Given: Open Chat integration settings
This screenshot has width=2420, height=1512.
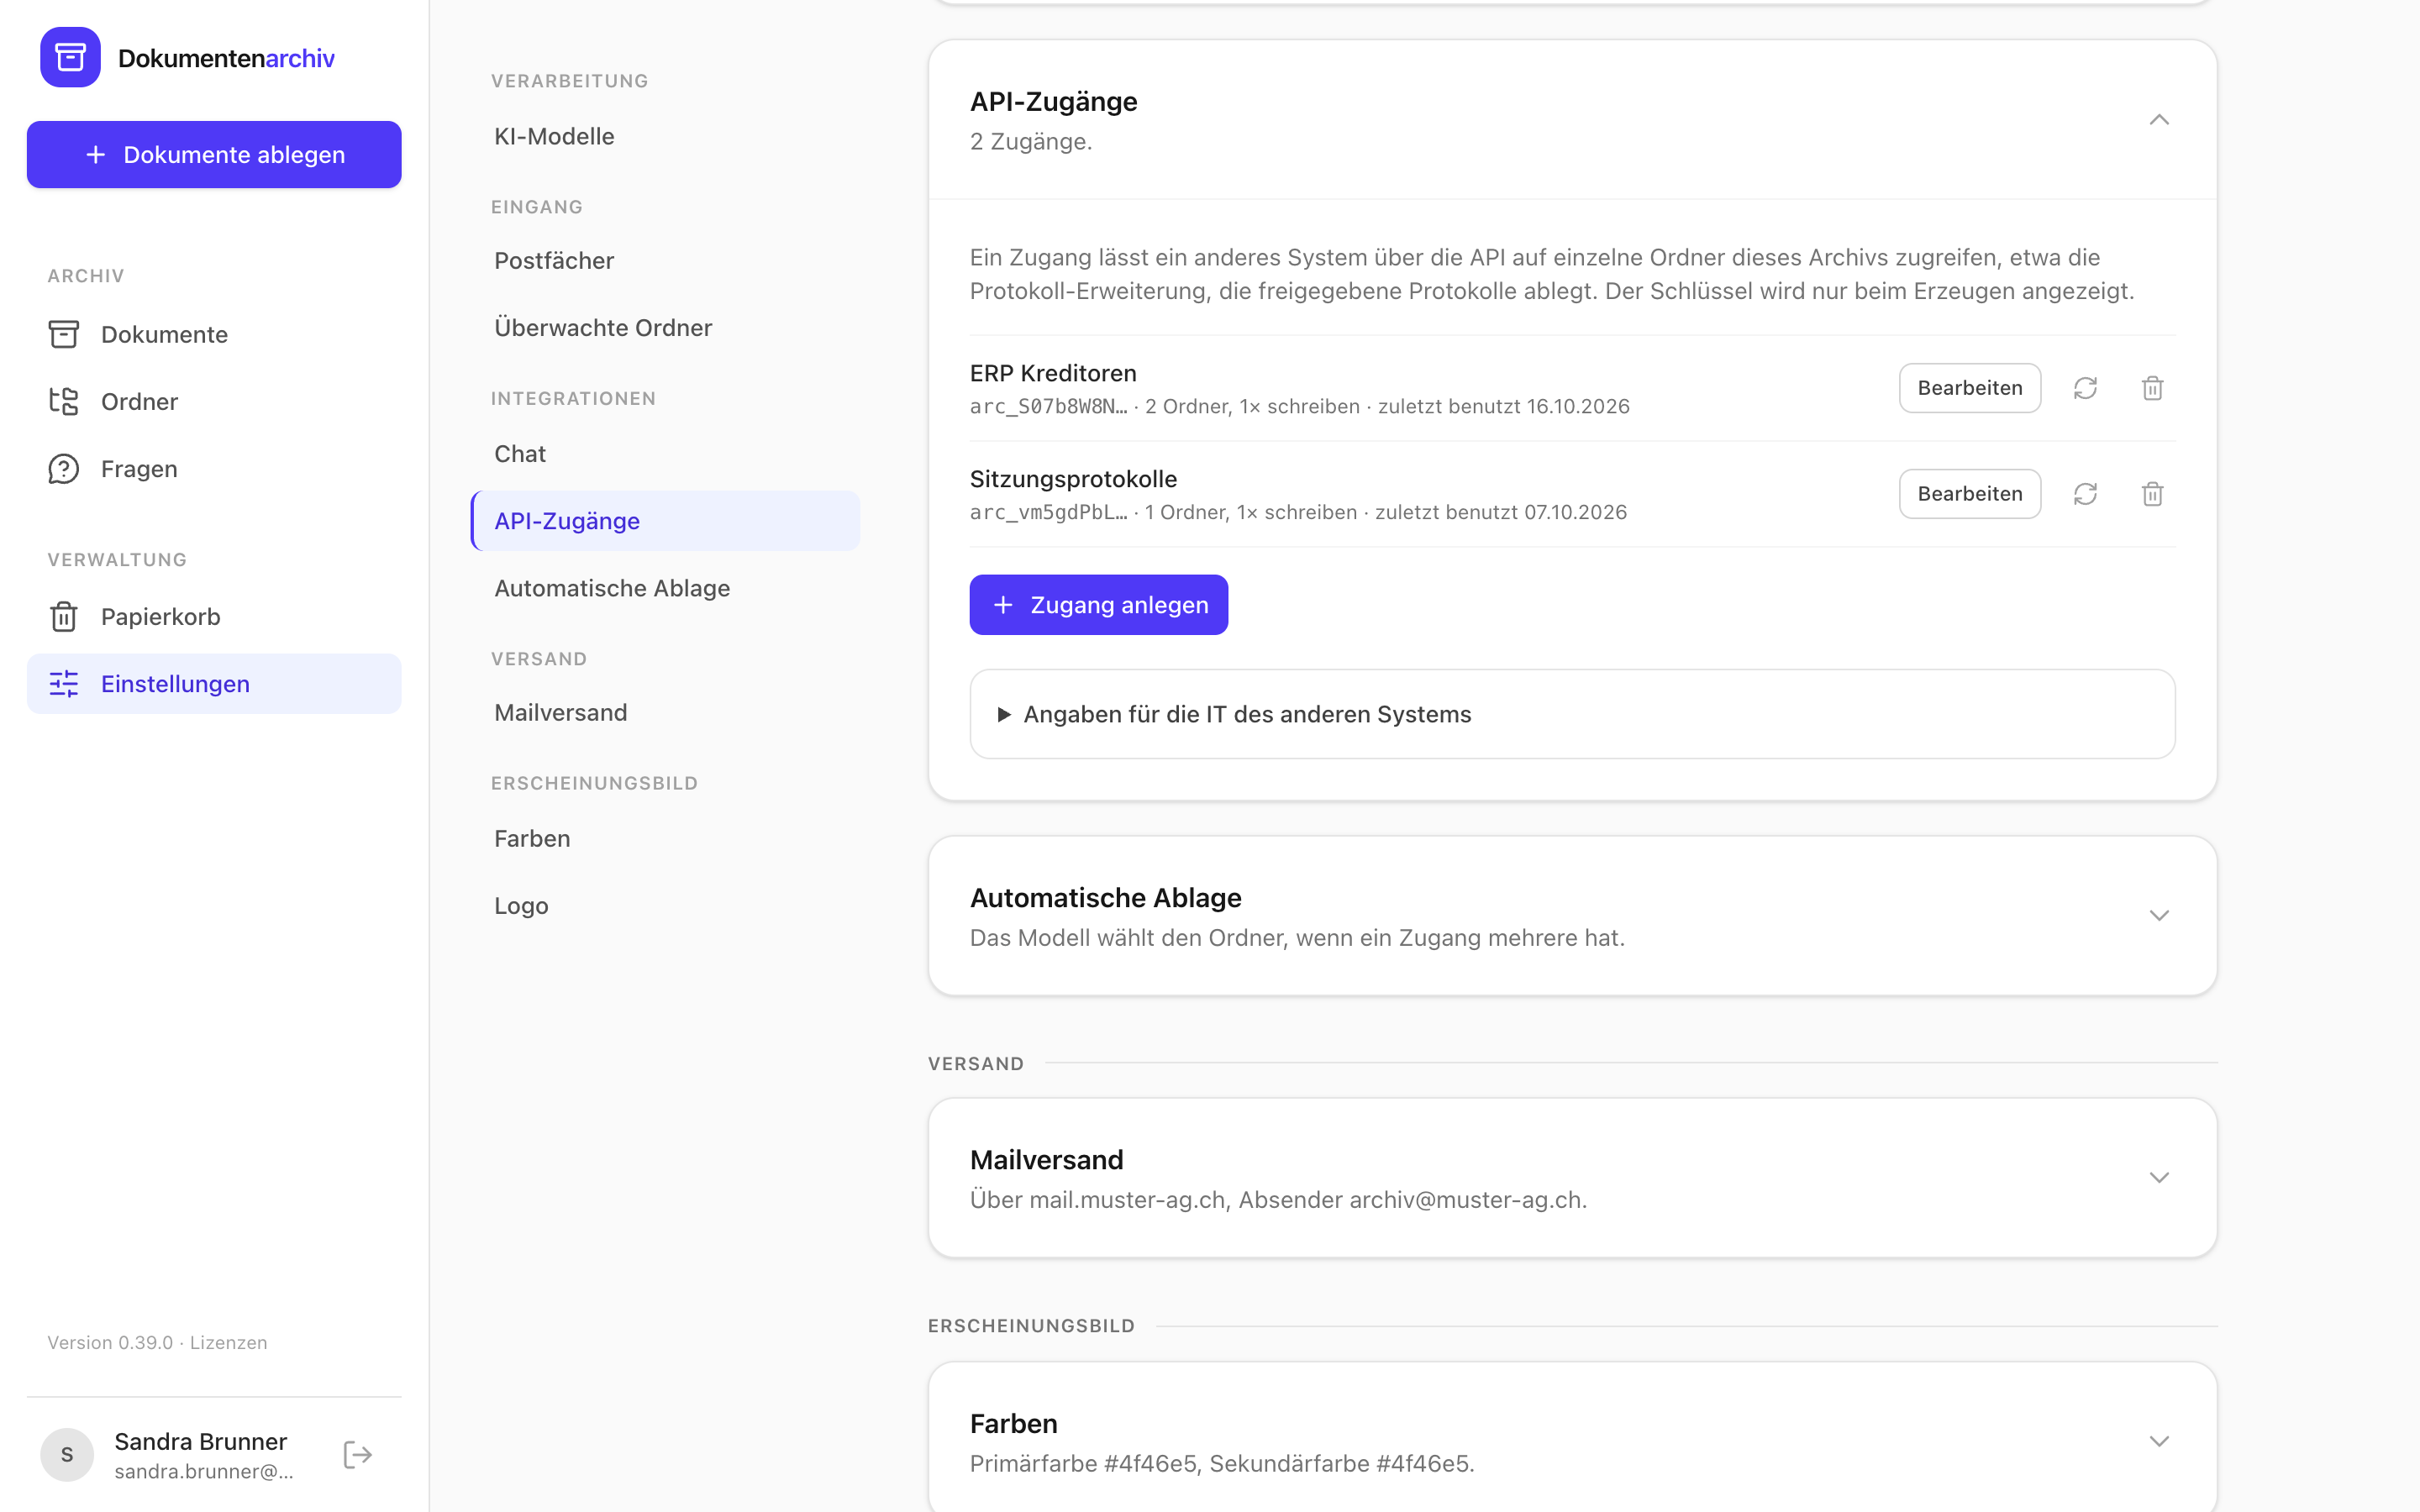Looking at the screenshot, I should (x=665, y=454).
